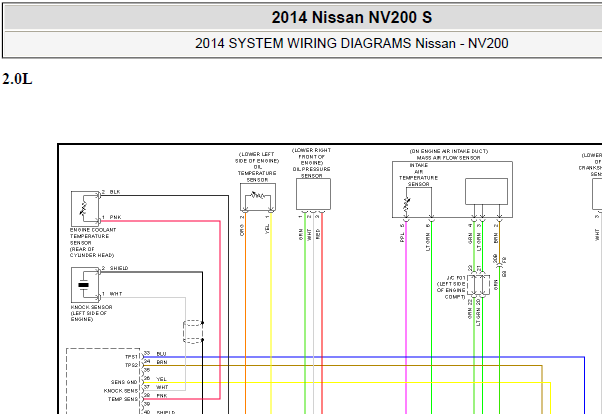Click the "BLU" wire label at pin 33
This screenshot has width=602, height=414.
click(x=161, y=354)
